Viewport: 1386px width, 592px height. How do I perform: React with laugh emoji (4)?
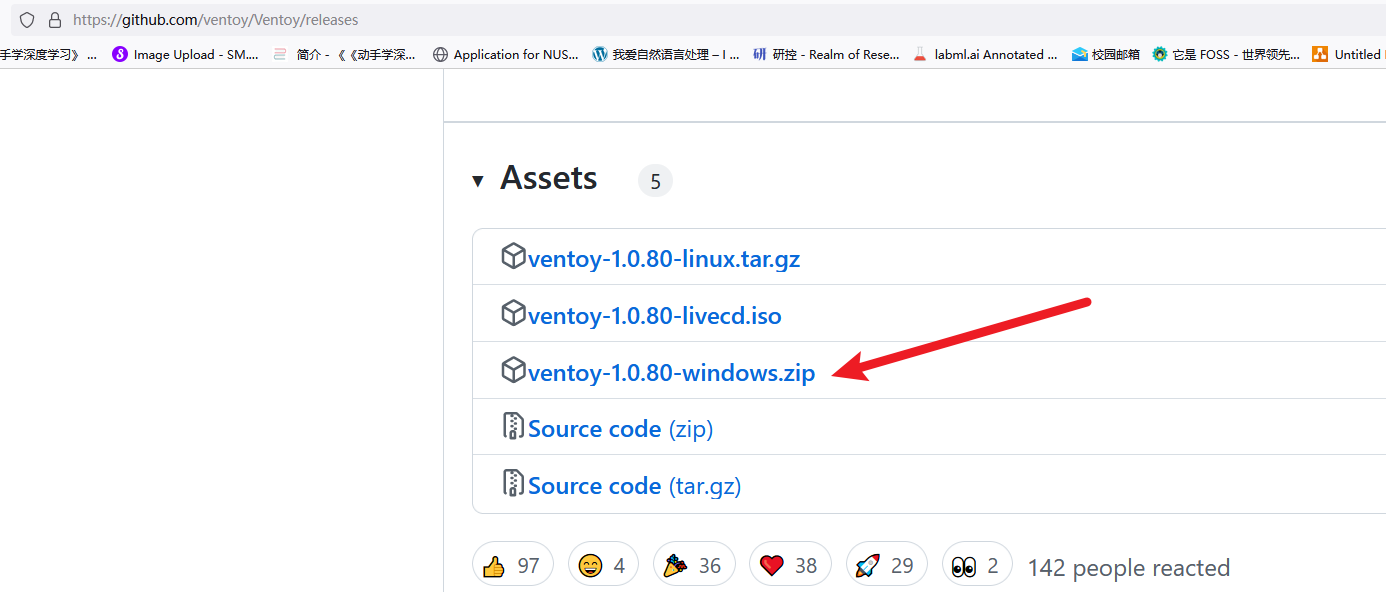coord(602,565)
